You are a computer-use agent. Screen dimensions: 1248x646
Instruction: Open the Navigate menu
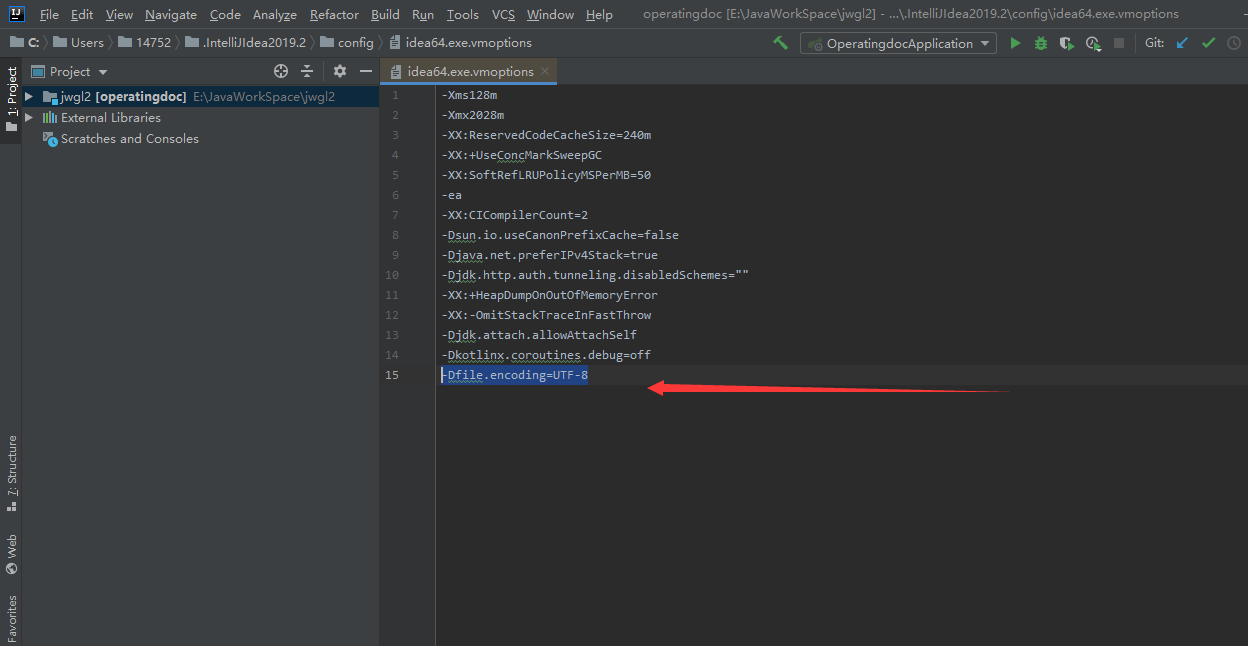pos(170,14)
